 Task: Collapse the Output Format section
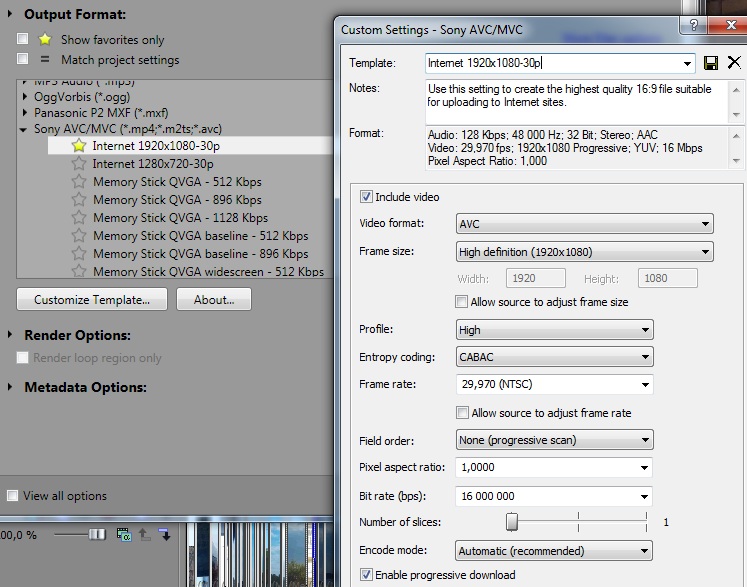pyautogui.click(x=10, y=14)
